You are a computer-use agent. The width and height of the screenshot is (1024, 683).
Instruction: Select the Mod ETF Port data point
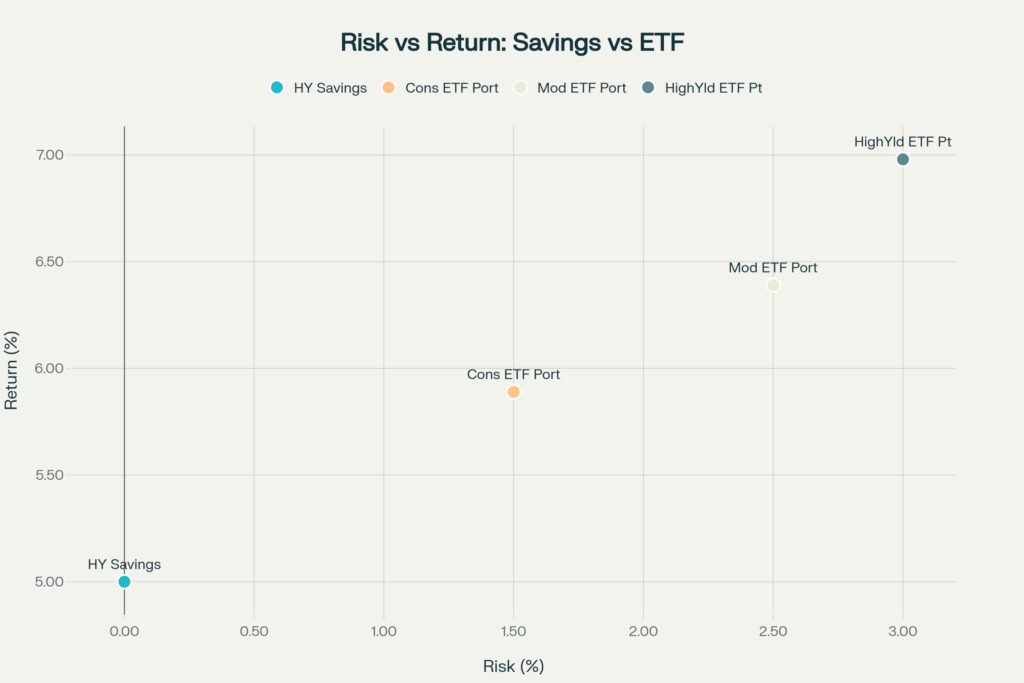773,285
